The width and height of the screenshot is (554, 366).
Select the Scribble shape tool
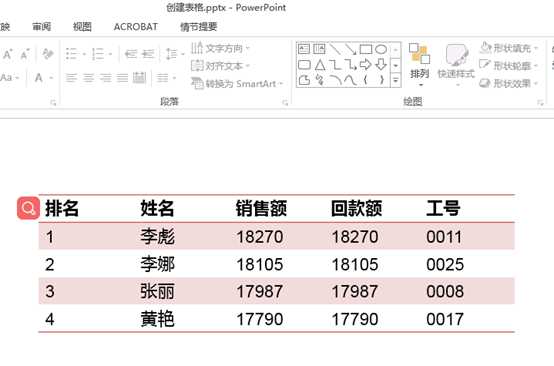[x=320, y=80]
